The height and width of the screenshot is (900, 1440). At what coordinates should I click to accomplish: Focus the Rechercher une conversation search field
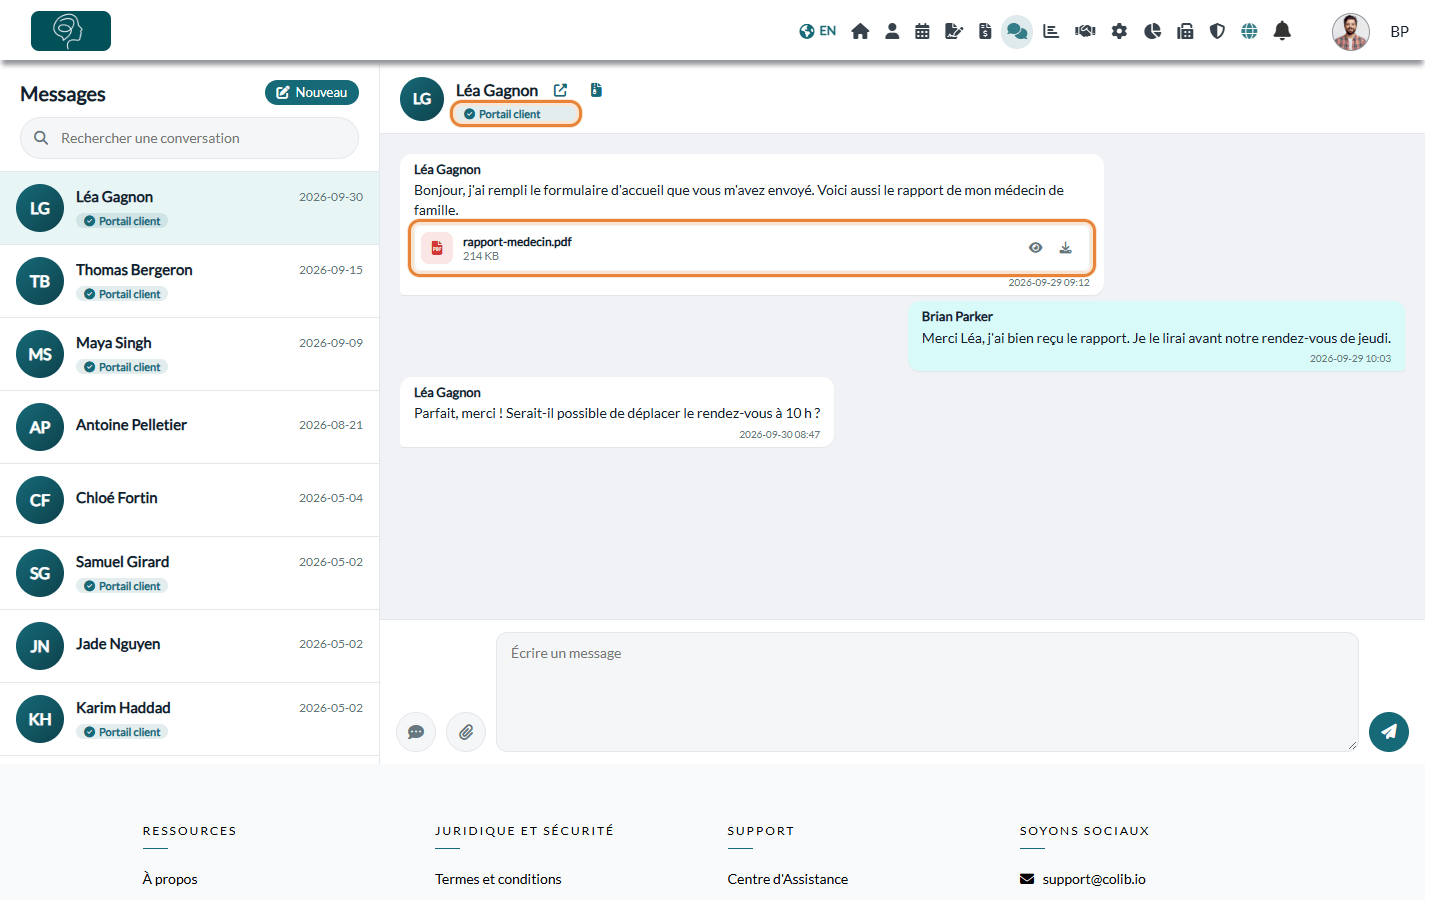click(x=190, y=138)
